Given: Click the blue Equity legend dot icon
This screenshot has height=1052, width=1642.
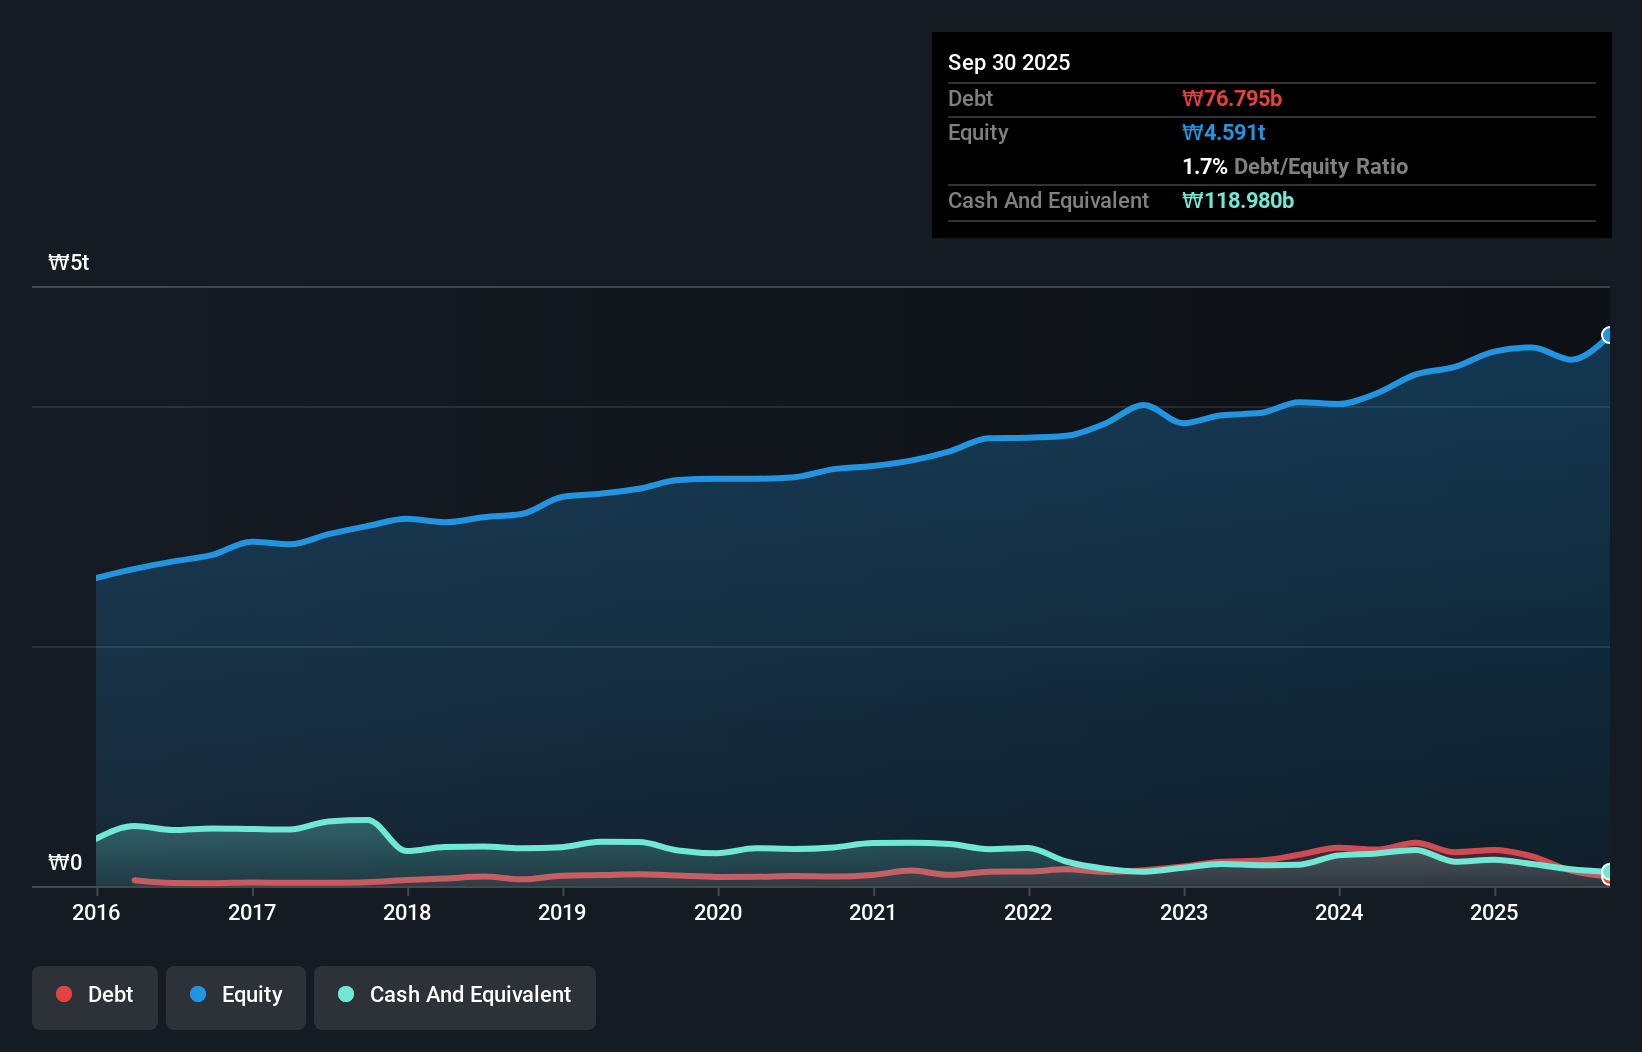Looking at the screenshot, I should point(198,994).
